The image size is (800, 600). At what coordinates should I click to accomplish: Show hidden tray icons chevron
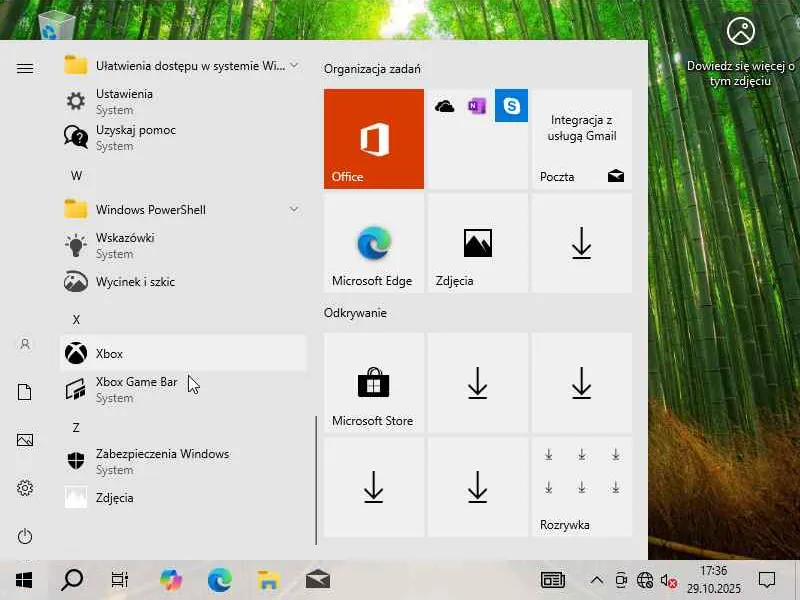(x=596, y=580)
